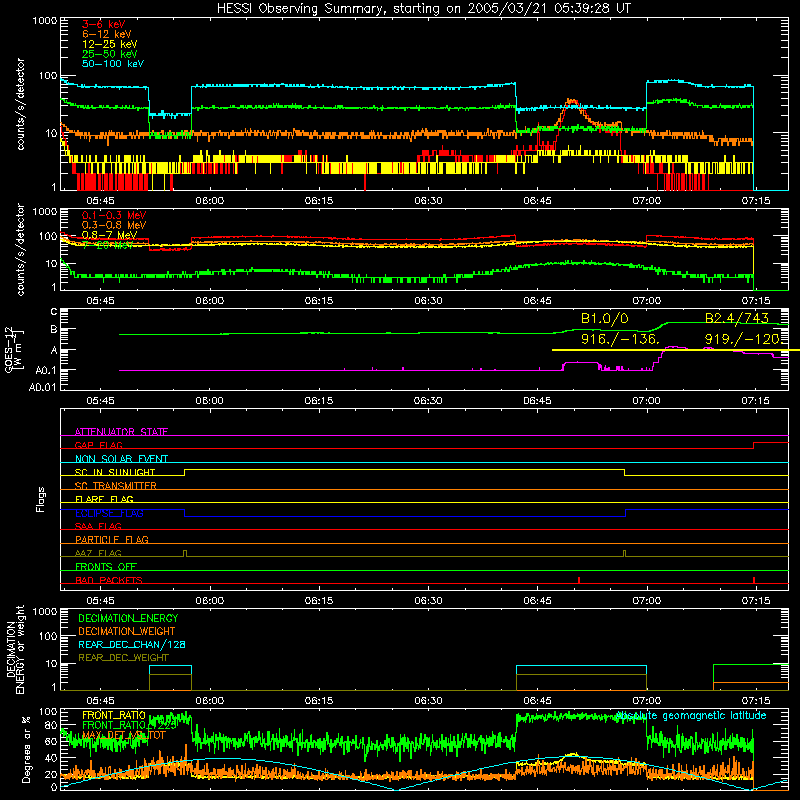Select the 12-25 keV legend label
Image resolution: width=800 pixels, height=800 pixels.
coord(110,44)
